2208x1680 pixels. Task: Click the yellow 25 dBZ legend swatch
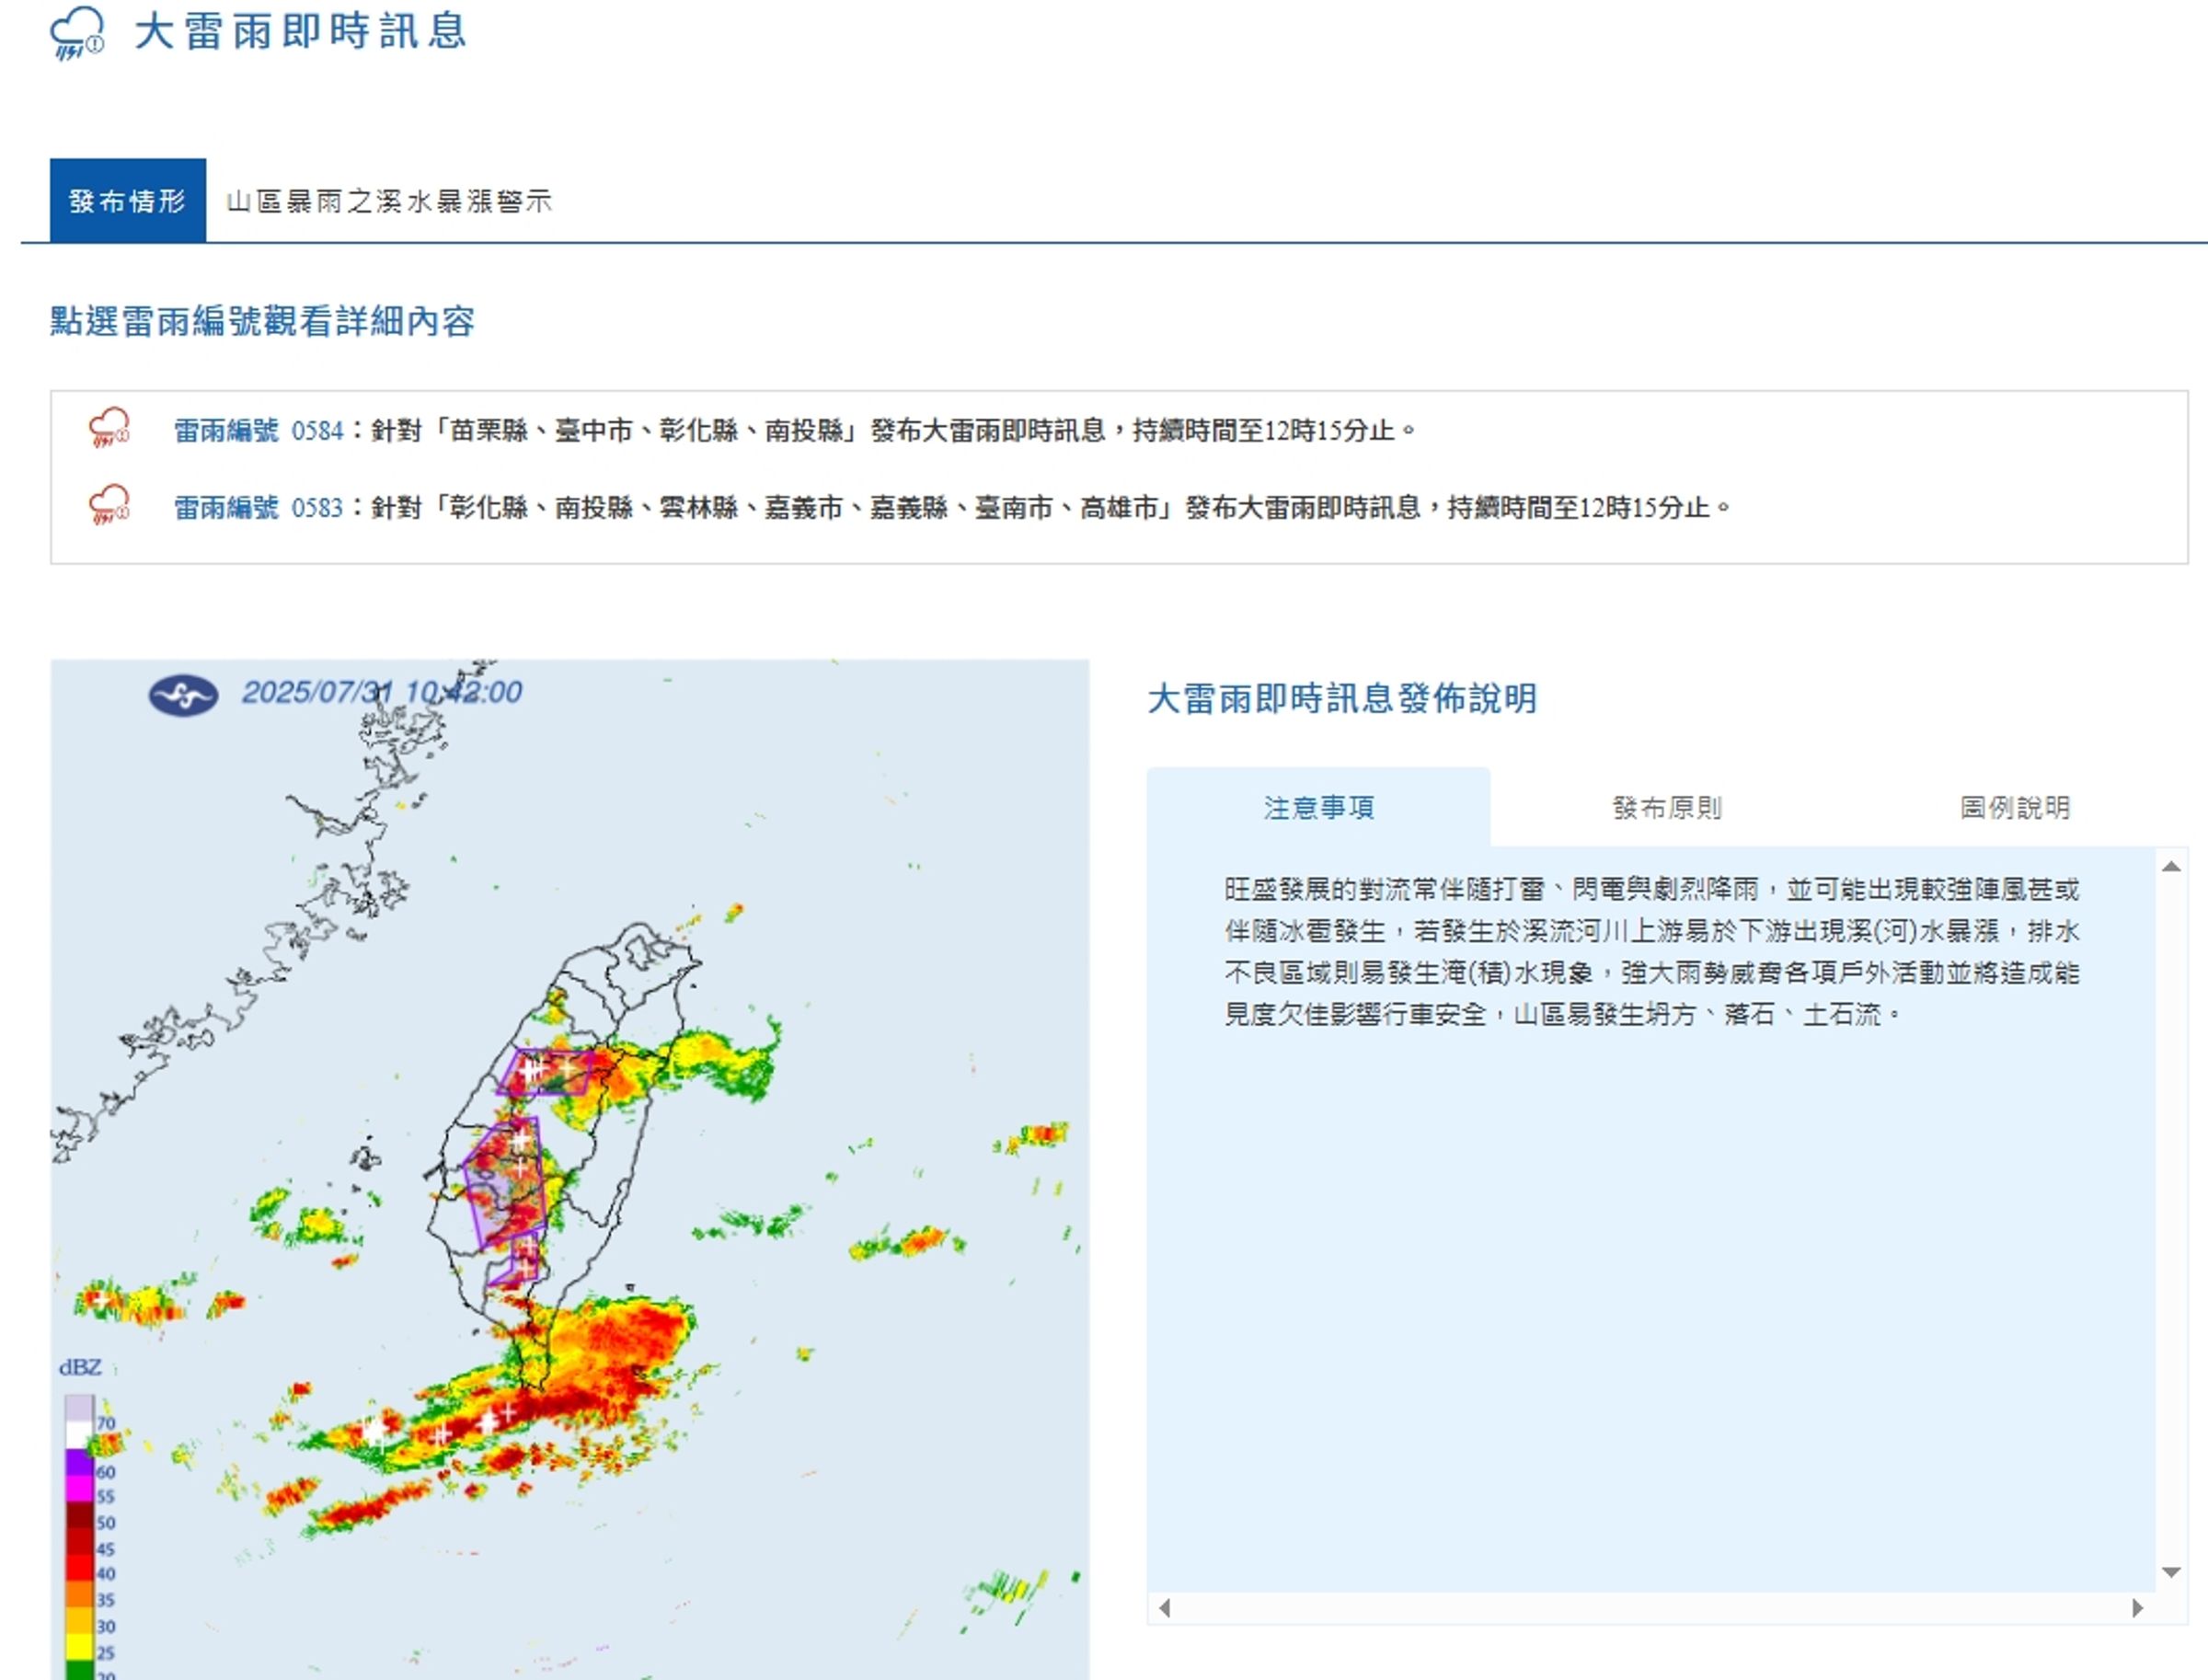point(80,1646)
